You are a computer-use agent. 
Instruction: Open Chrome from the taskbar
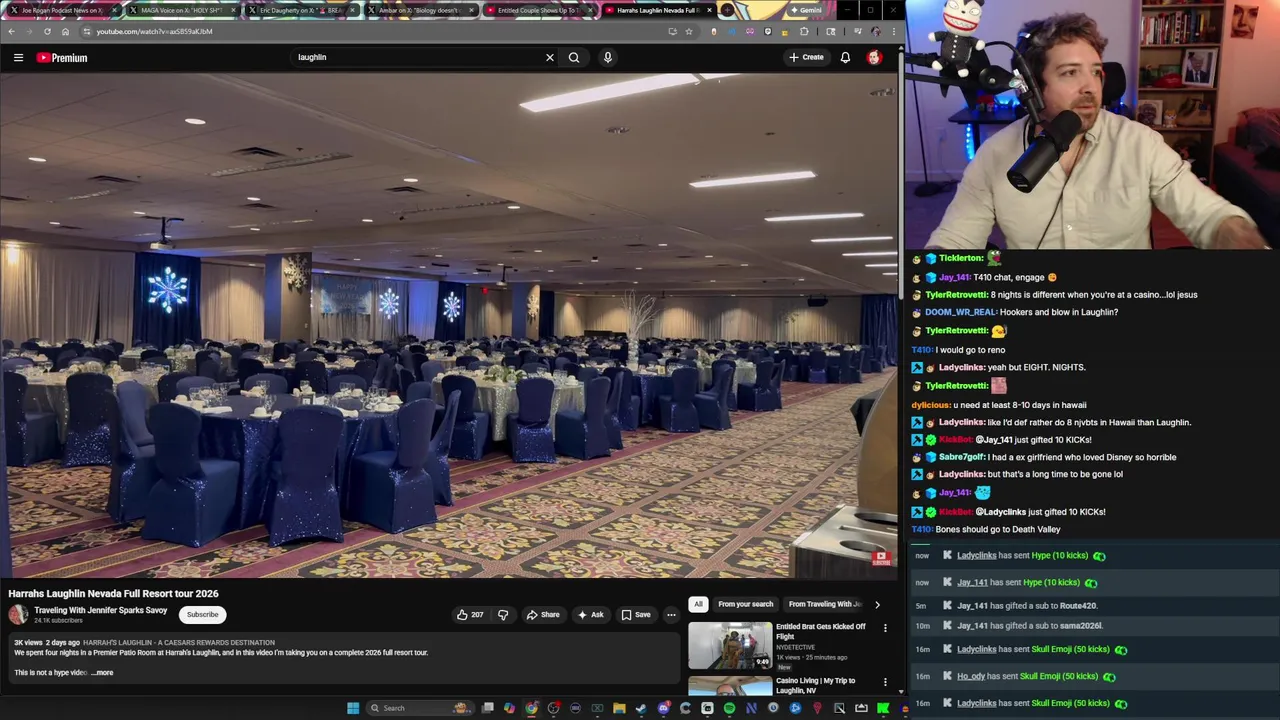tap(531, 708)
